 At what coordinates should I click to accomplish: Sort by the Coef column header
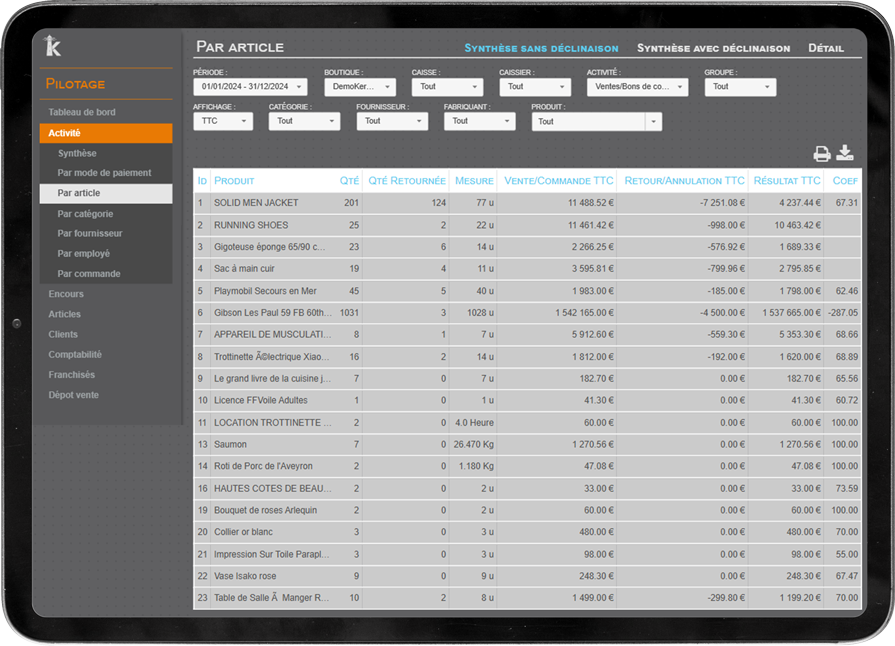click(x=845, y=181)
